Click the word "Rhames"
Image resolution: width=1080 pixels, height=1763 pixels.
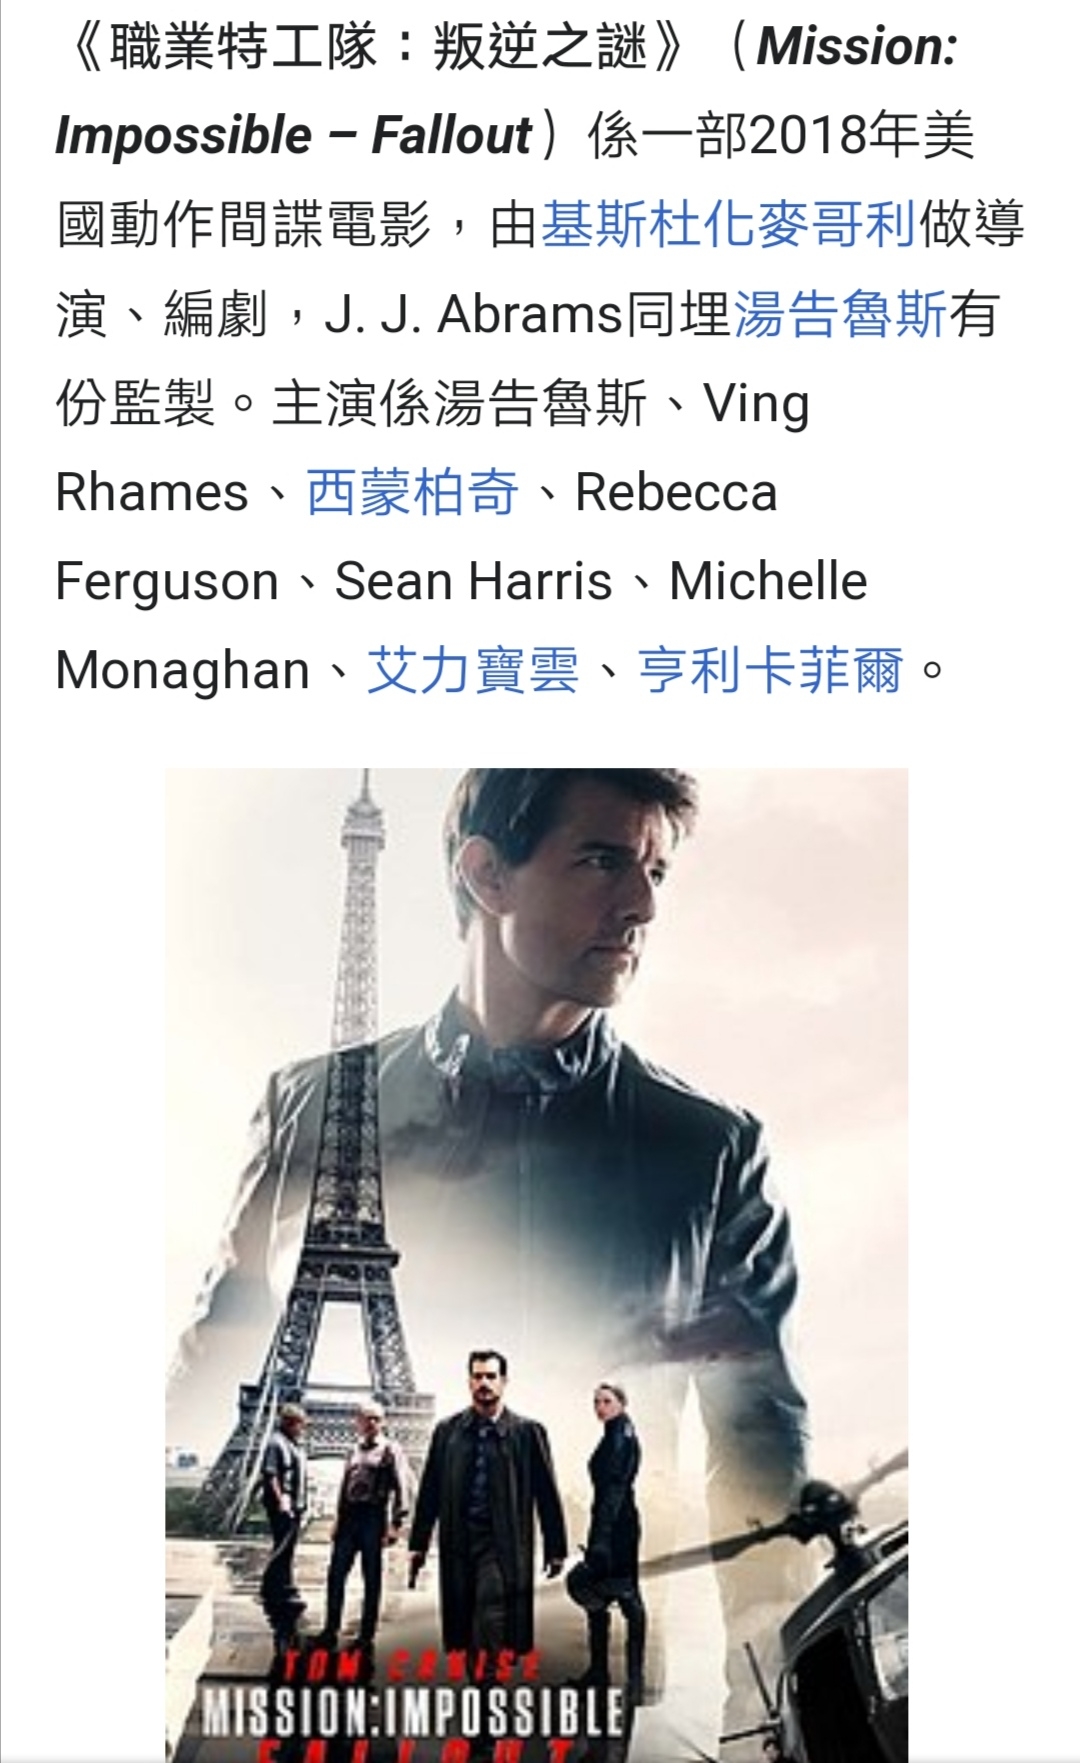coord(152,493)
